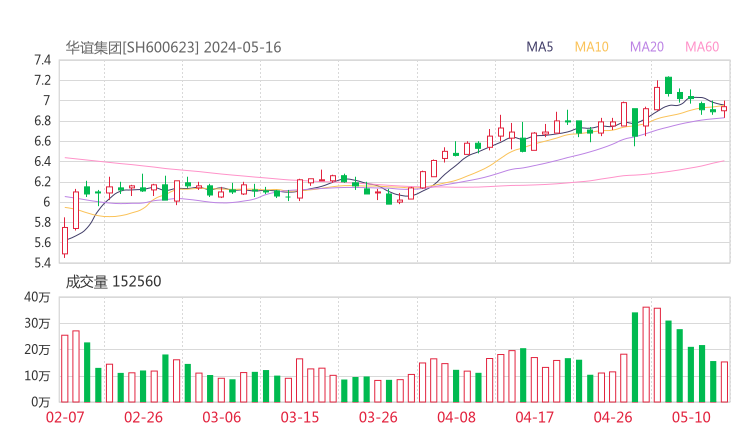The height and width of the screenshot is (440, 740).
Task: Click the 03-26 date axis label
Action: click(x=378, y=417)
